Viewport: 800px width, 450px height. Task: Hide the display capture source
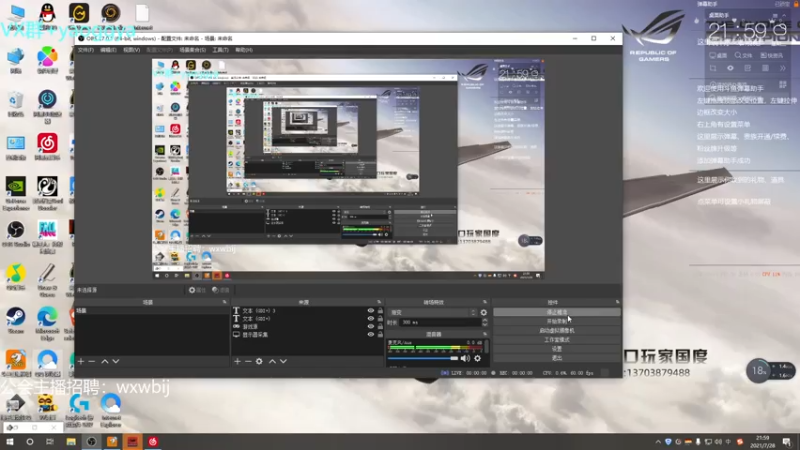[x=371, y=335]
